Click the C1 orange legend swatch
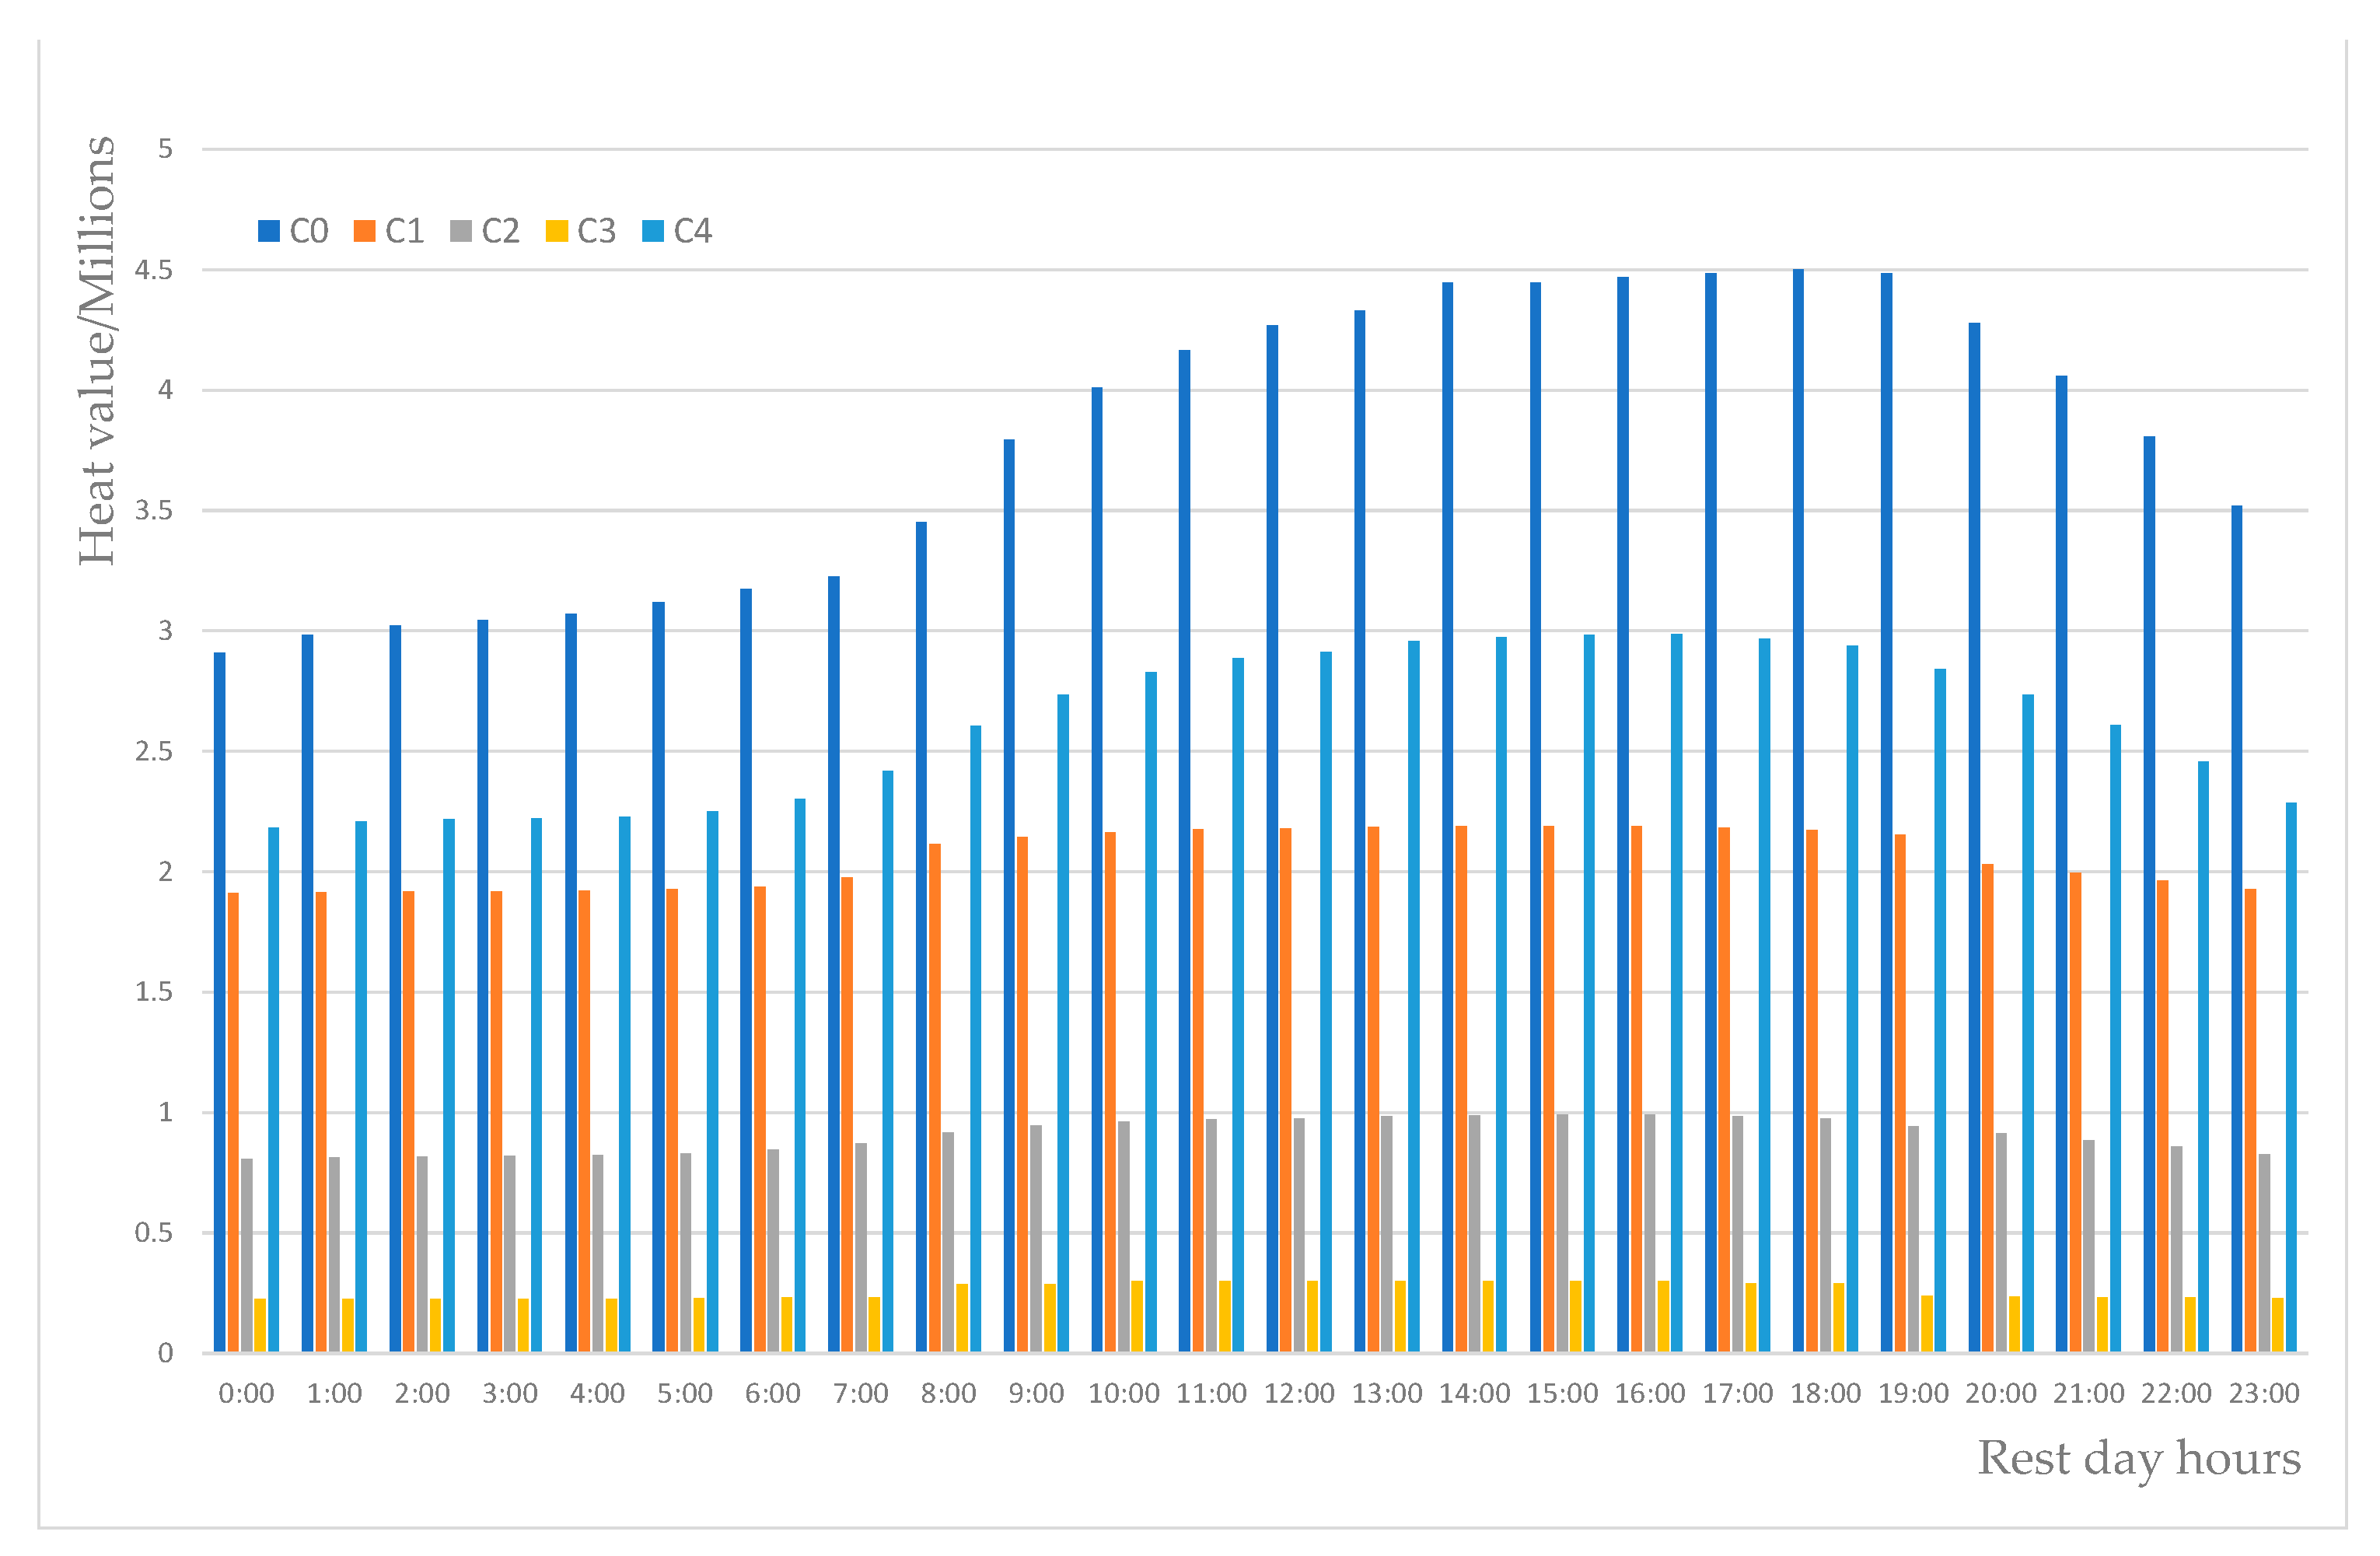The height and width of the screenshot is (1556, 2380). [x=365, y=231]
